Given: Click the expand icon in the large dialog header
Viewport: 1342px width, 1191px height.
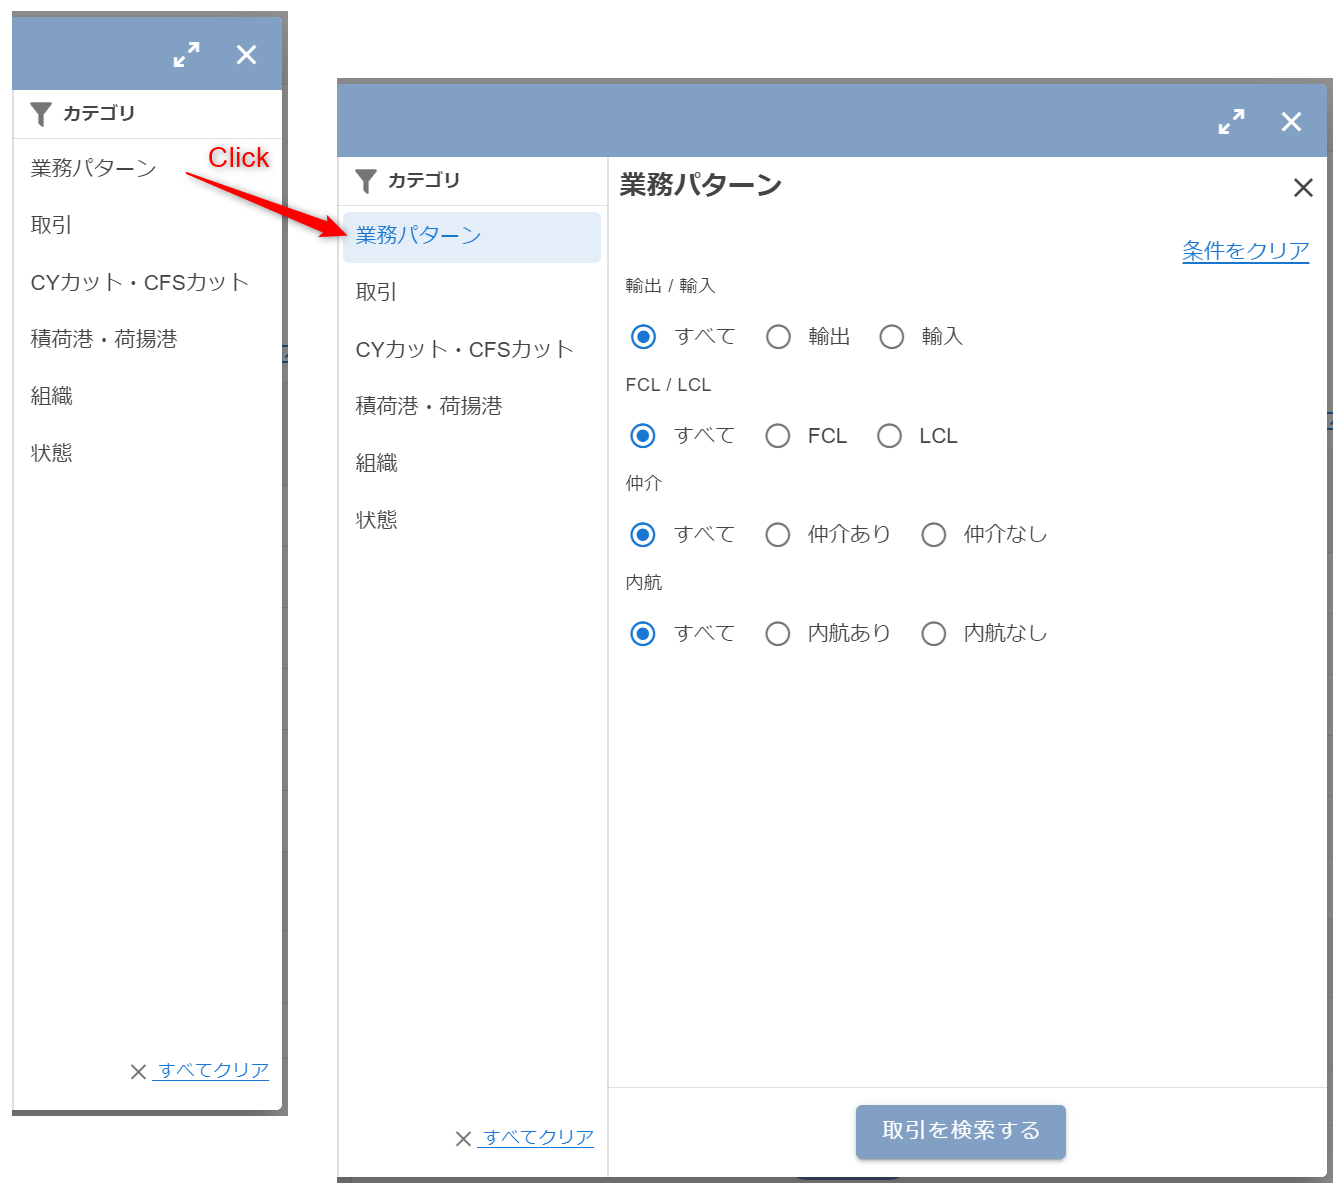Looking at the screenshot, I should click(x=1231, y=122).
